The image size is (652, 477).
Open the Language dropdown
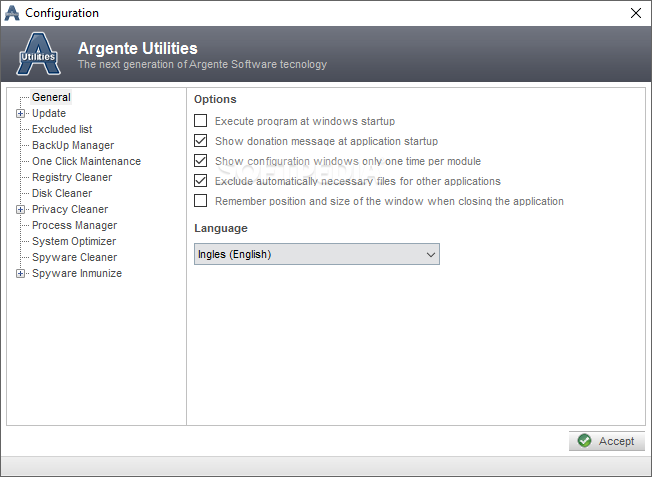point(317,254)
